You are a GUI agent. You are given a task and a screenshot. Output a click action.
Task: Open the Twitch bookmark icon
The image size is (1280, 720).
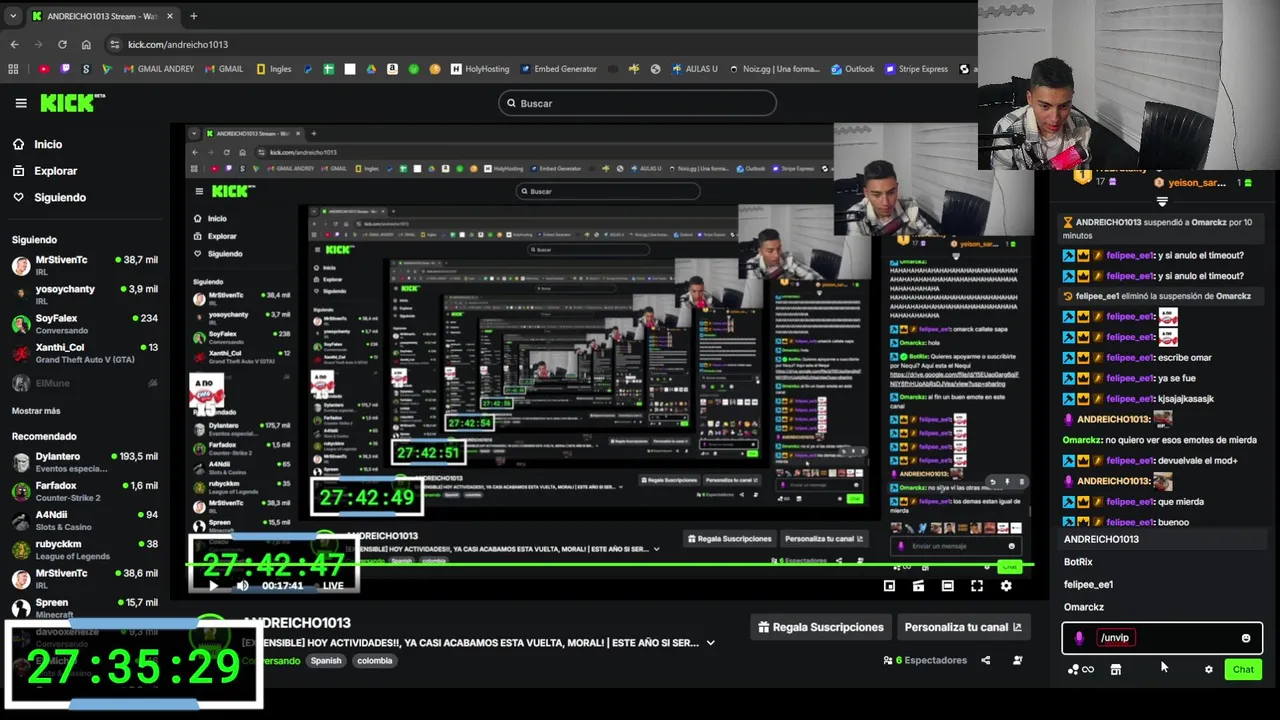pyautogui.click(x=65, y=69)
